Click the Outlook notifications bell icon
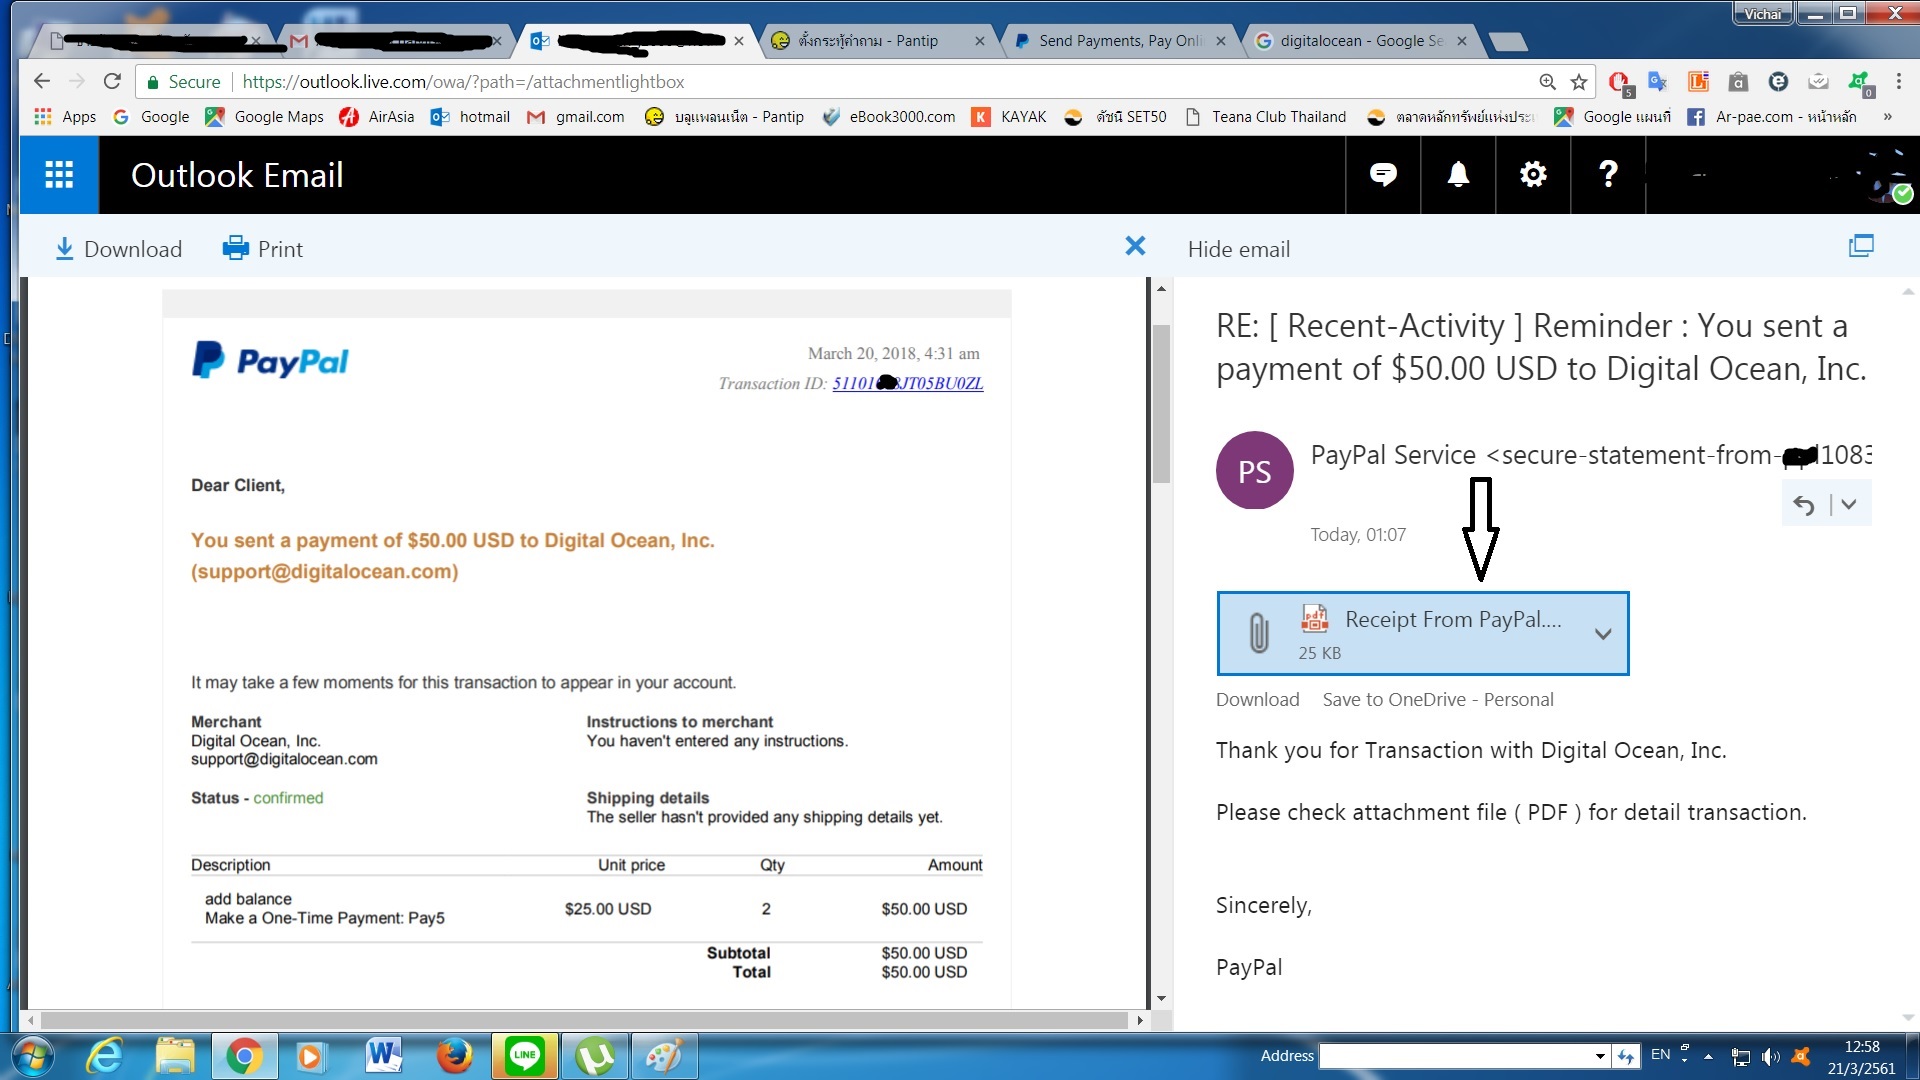 click(x=1458, y=175)
